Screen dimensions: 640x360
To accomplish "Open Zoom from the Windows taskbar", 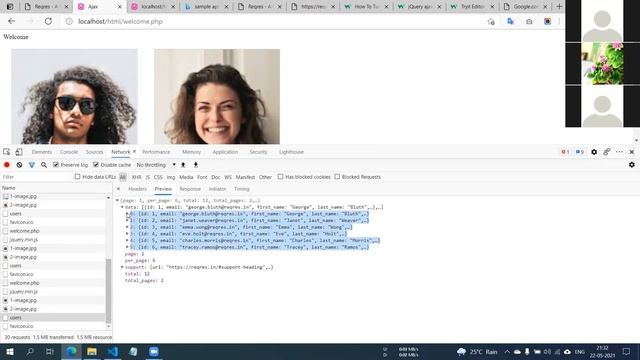I will coord(154,351).
